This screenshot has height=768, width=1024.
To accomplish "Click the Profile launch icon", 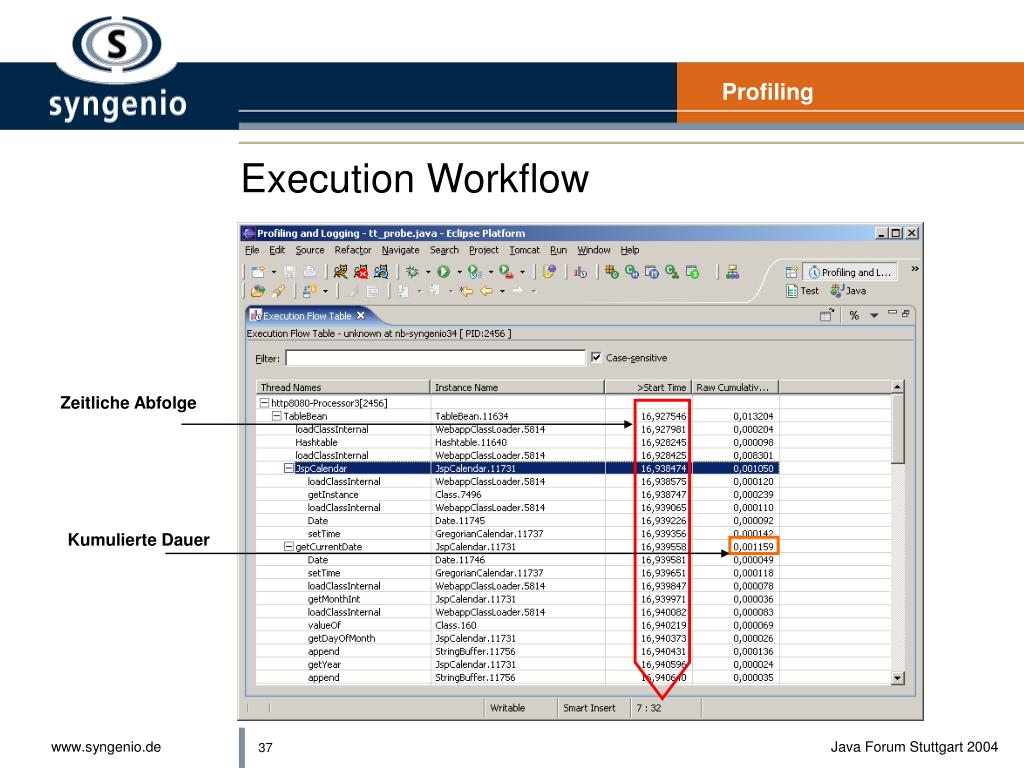I will pyautogui.click(x=474, y=272).
